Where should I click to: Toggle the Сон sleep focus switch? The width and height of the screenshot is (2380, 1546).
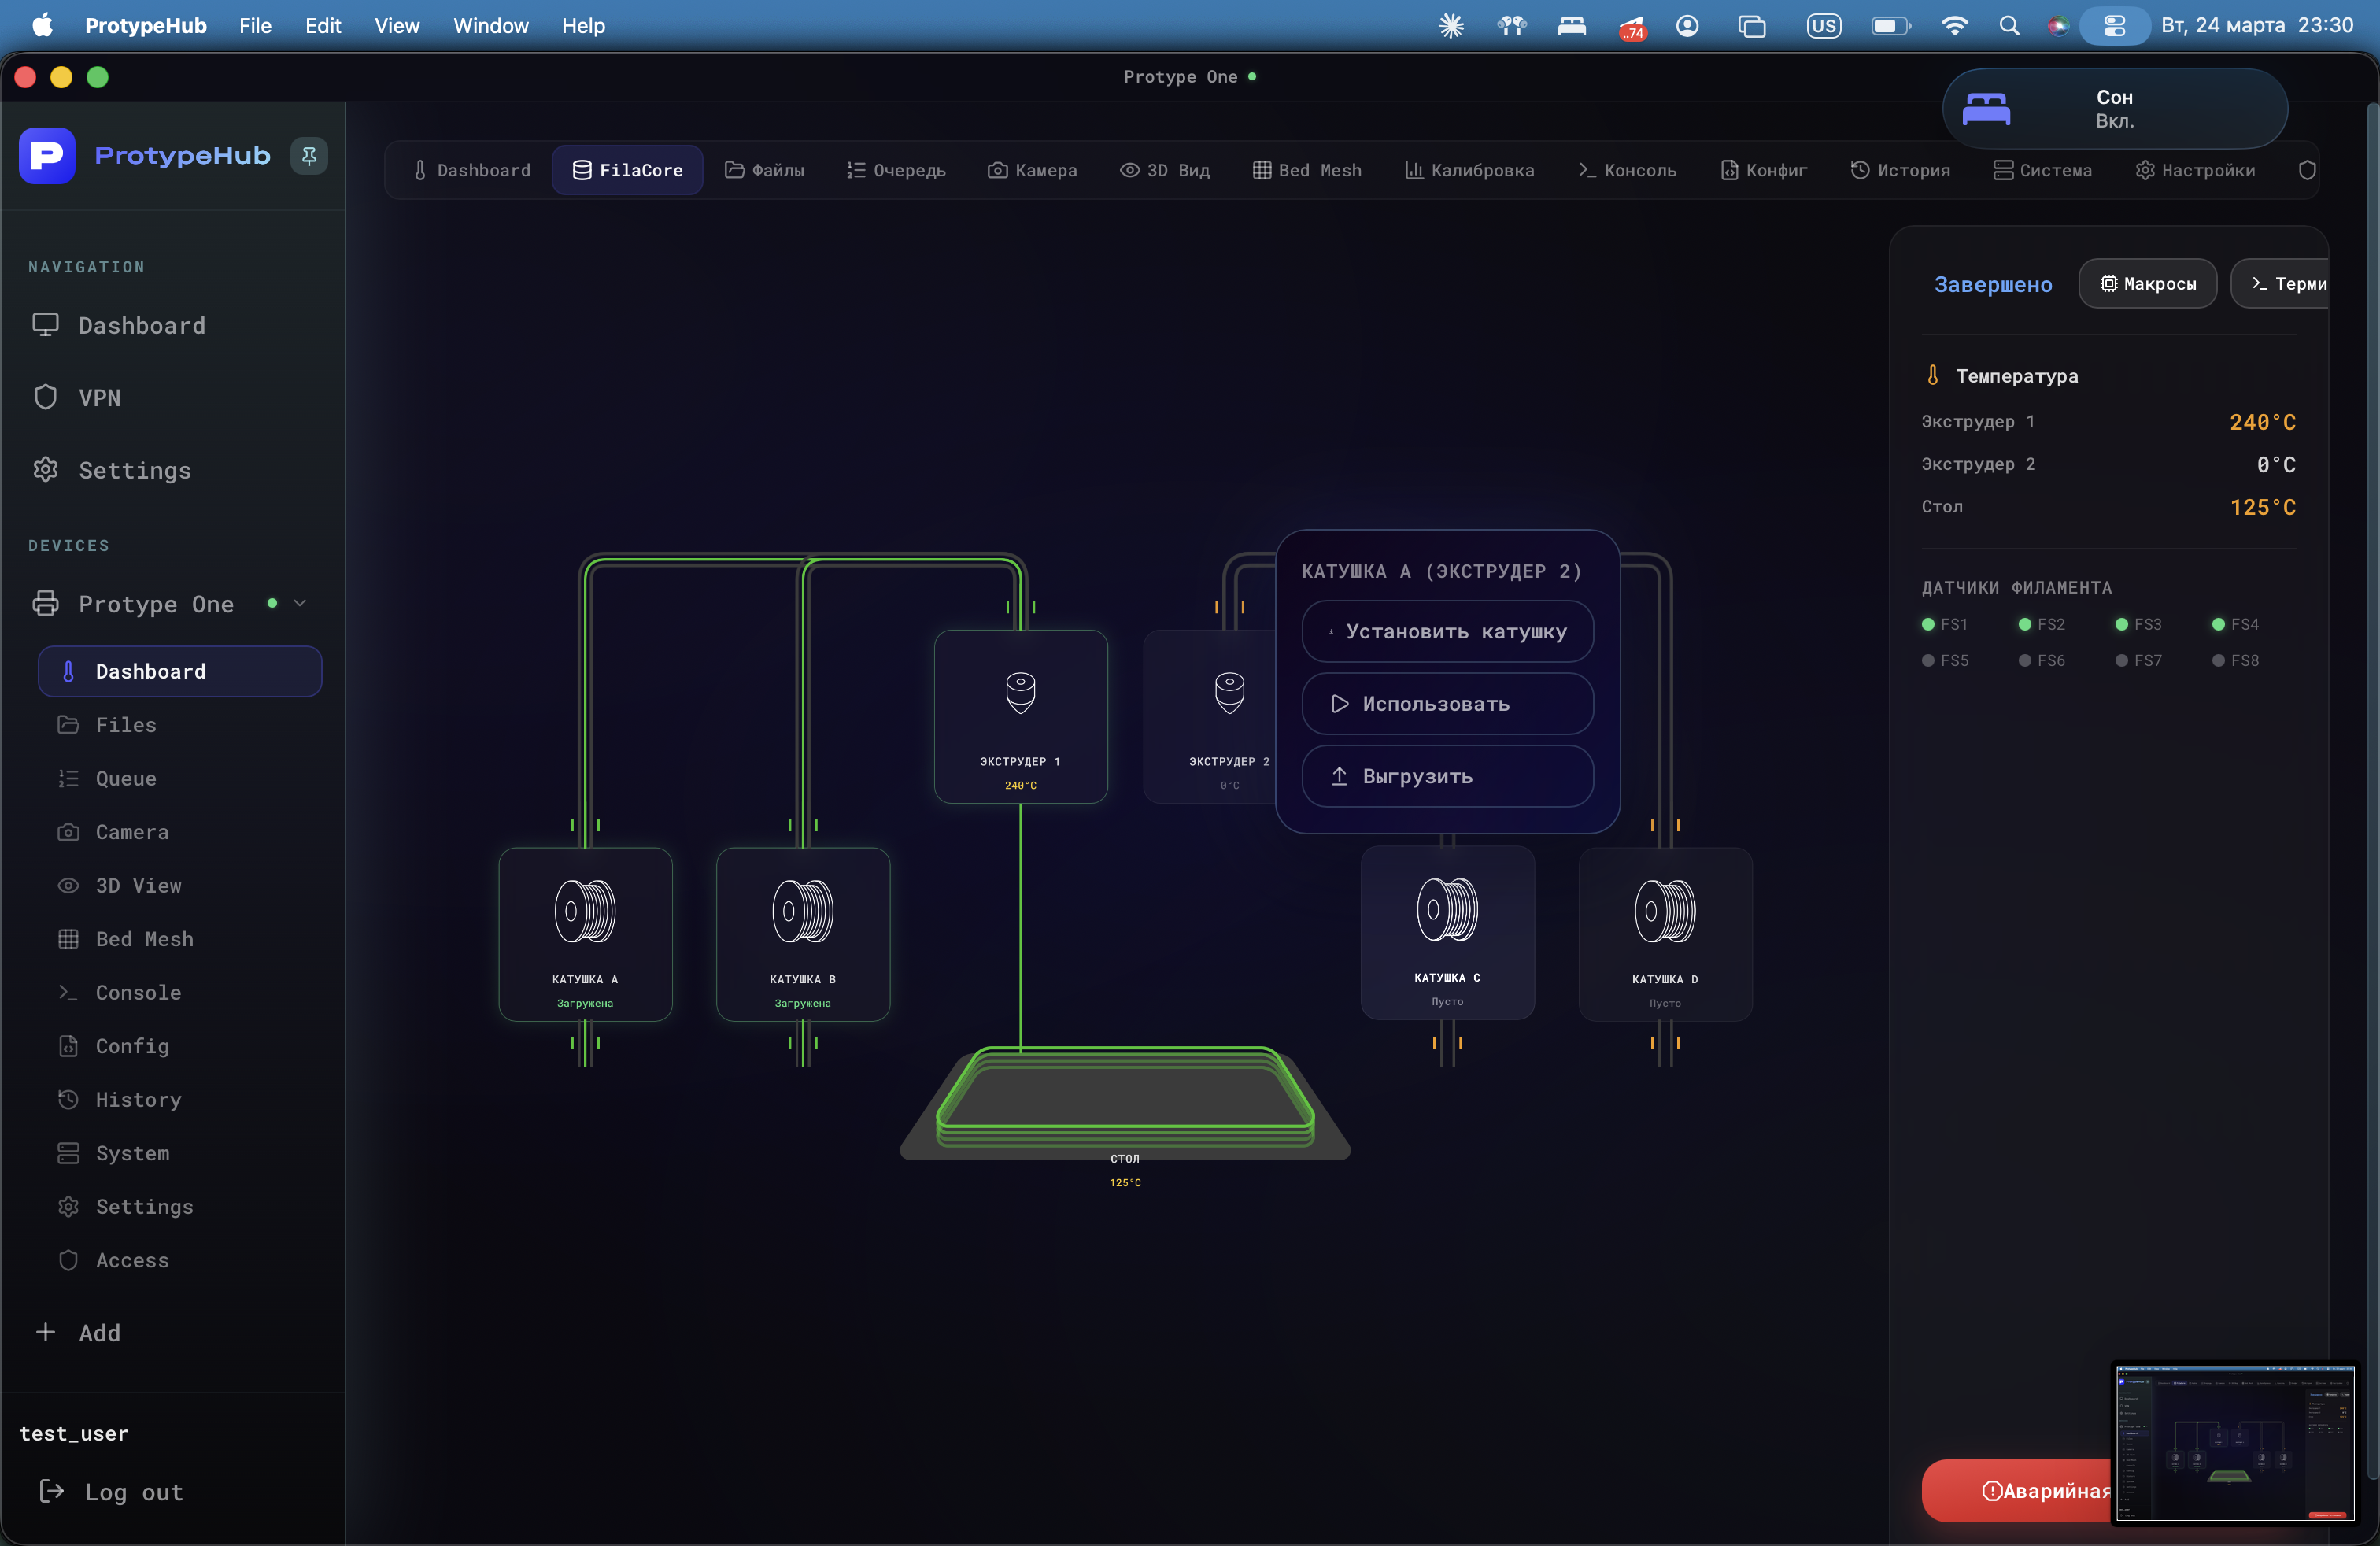pyautogui.click(x=1986, y=108)
